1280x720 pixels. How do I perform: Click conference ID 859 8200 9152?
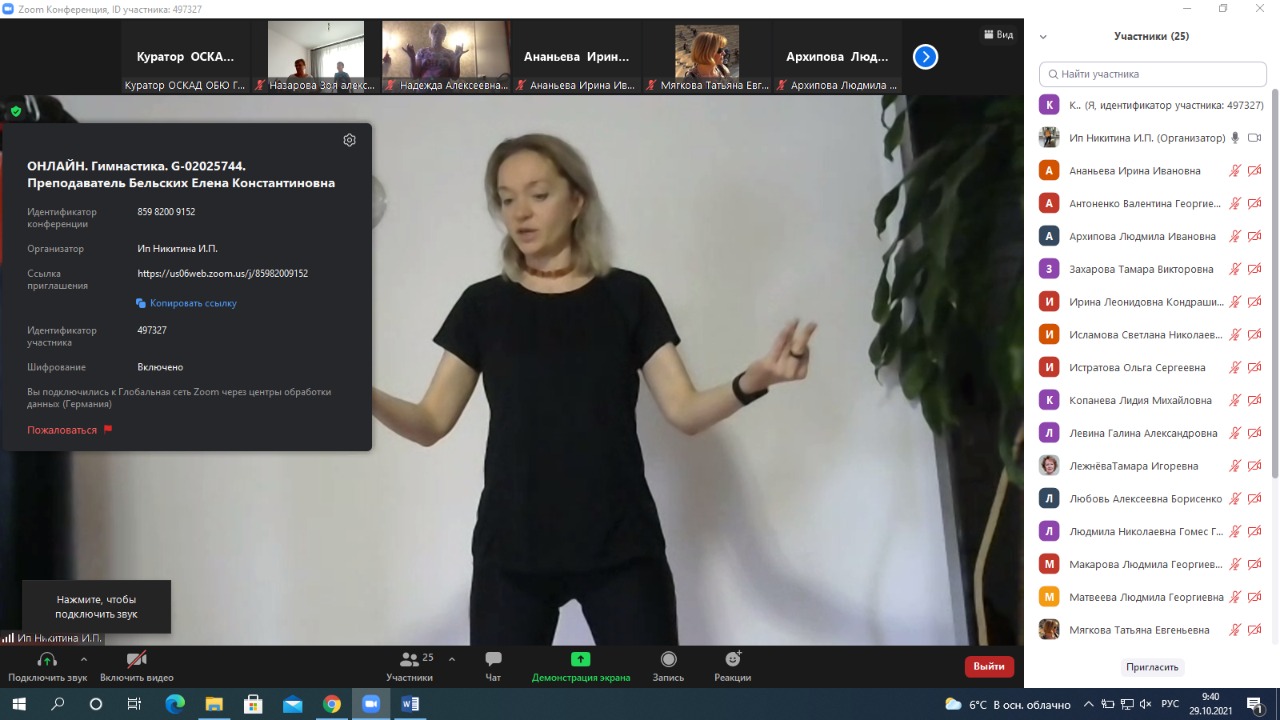pos(166,212)
